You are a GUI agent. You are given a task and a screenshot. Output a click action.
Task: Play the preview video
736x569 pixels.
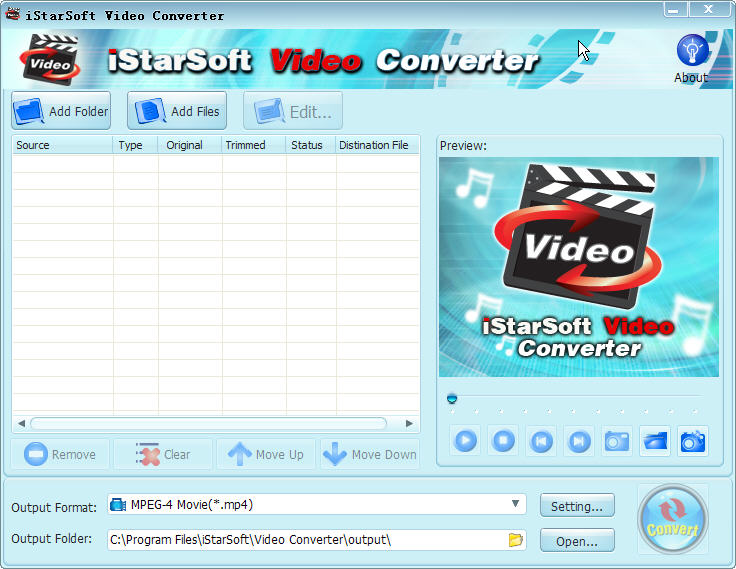coord(466,441)
